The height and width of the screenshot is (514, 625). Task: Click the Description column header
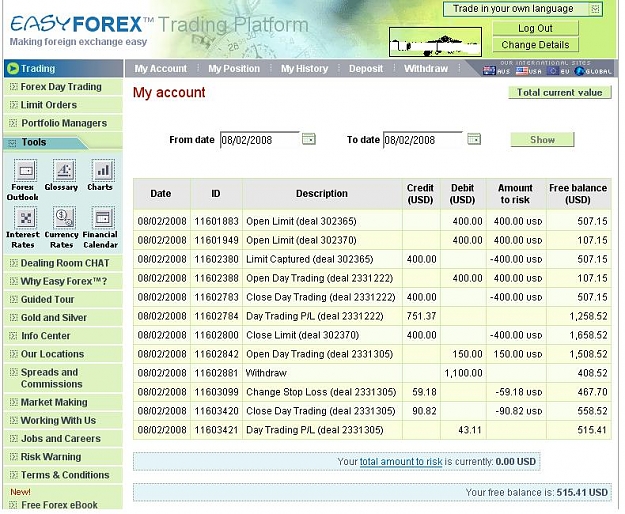coord(322,194)
